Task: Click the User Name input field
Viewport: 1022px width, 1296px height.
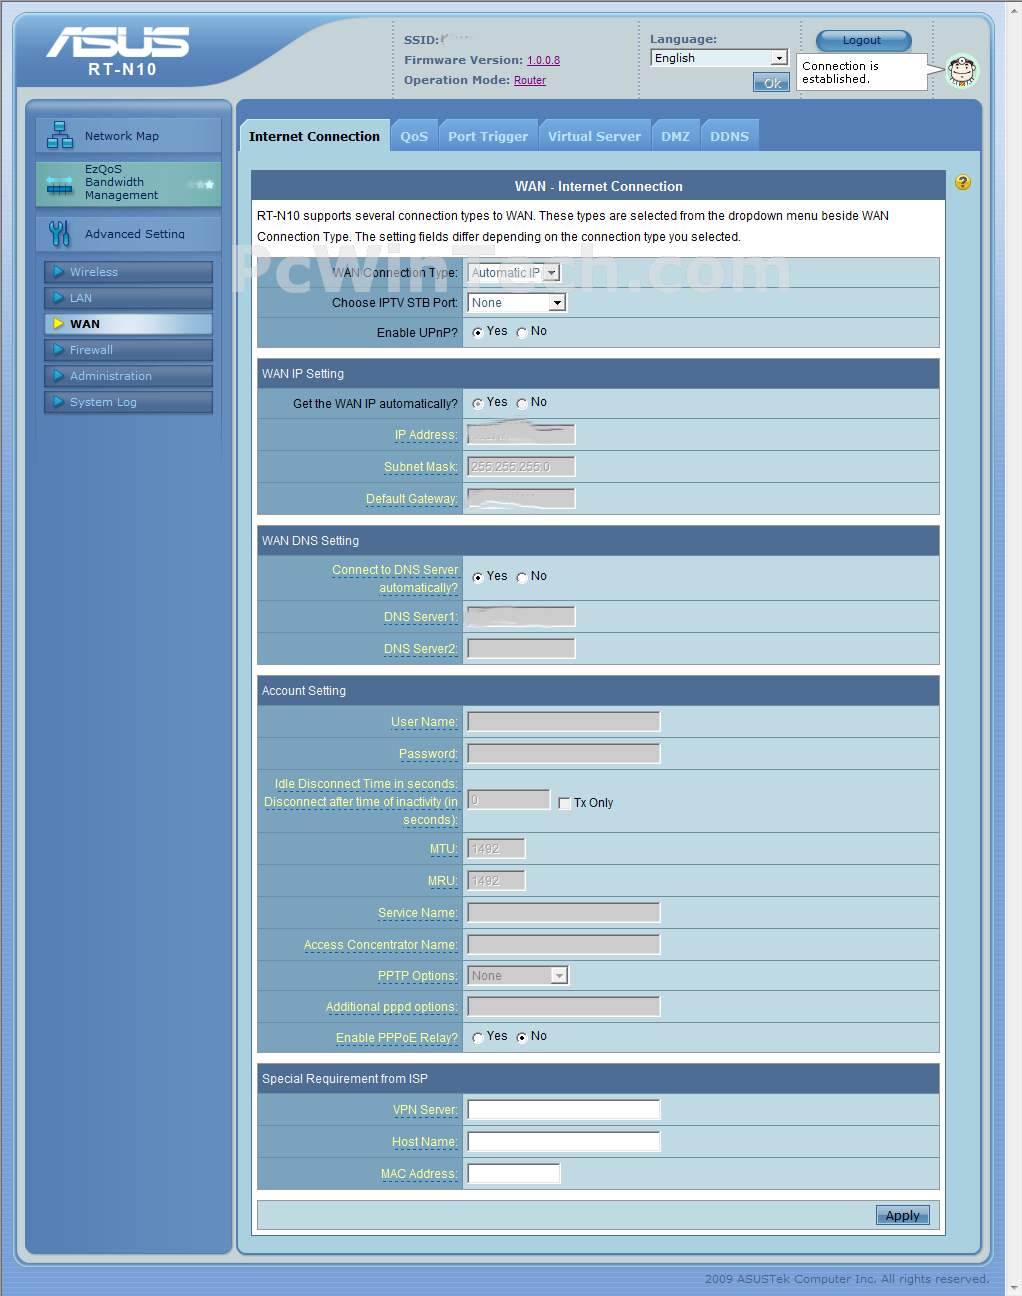Action: 564,721
